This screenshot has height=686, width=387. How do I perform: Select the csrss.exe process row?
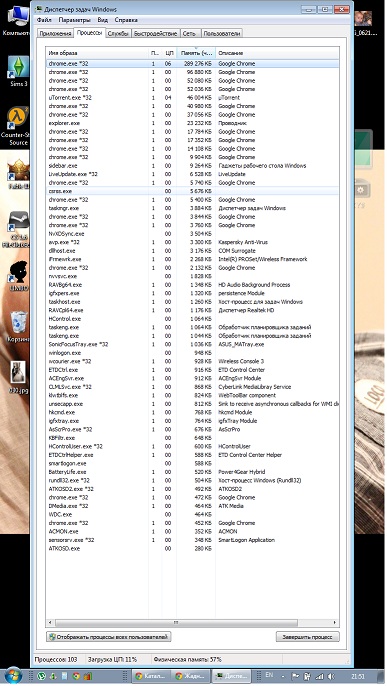point(192,191)
